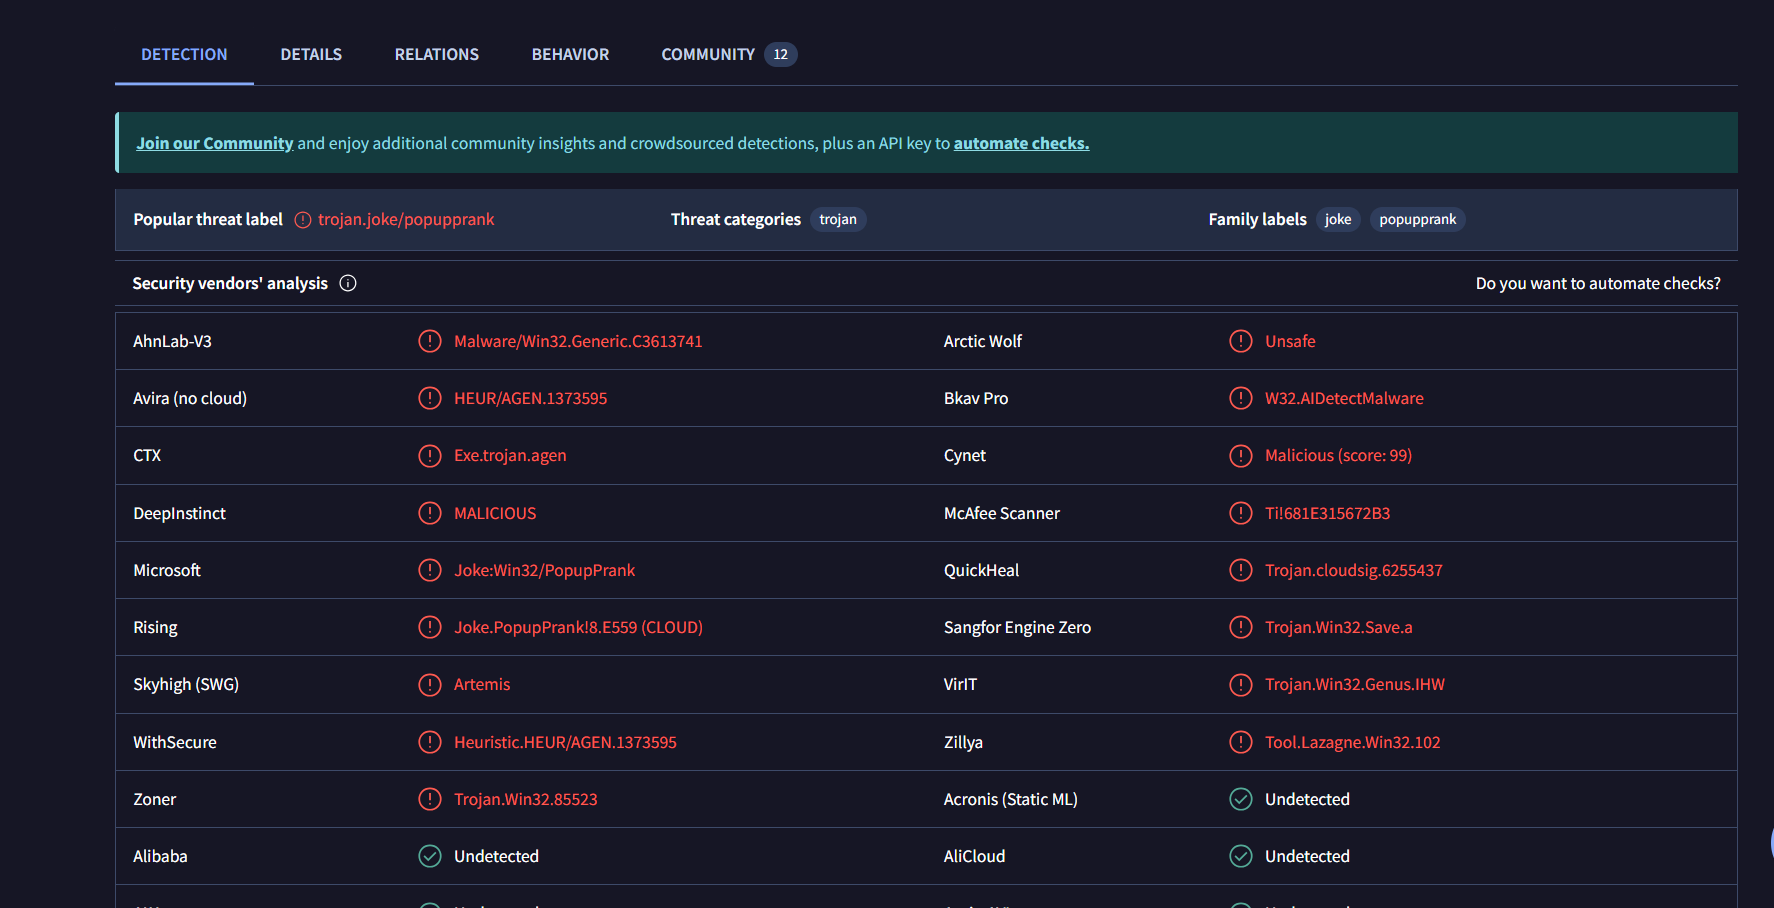
Task: Click the warning icon for Cynet detection
Action: pos(1241,456)
